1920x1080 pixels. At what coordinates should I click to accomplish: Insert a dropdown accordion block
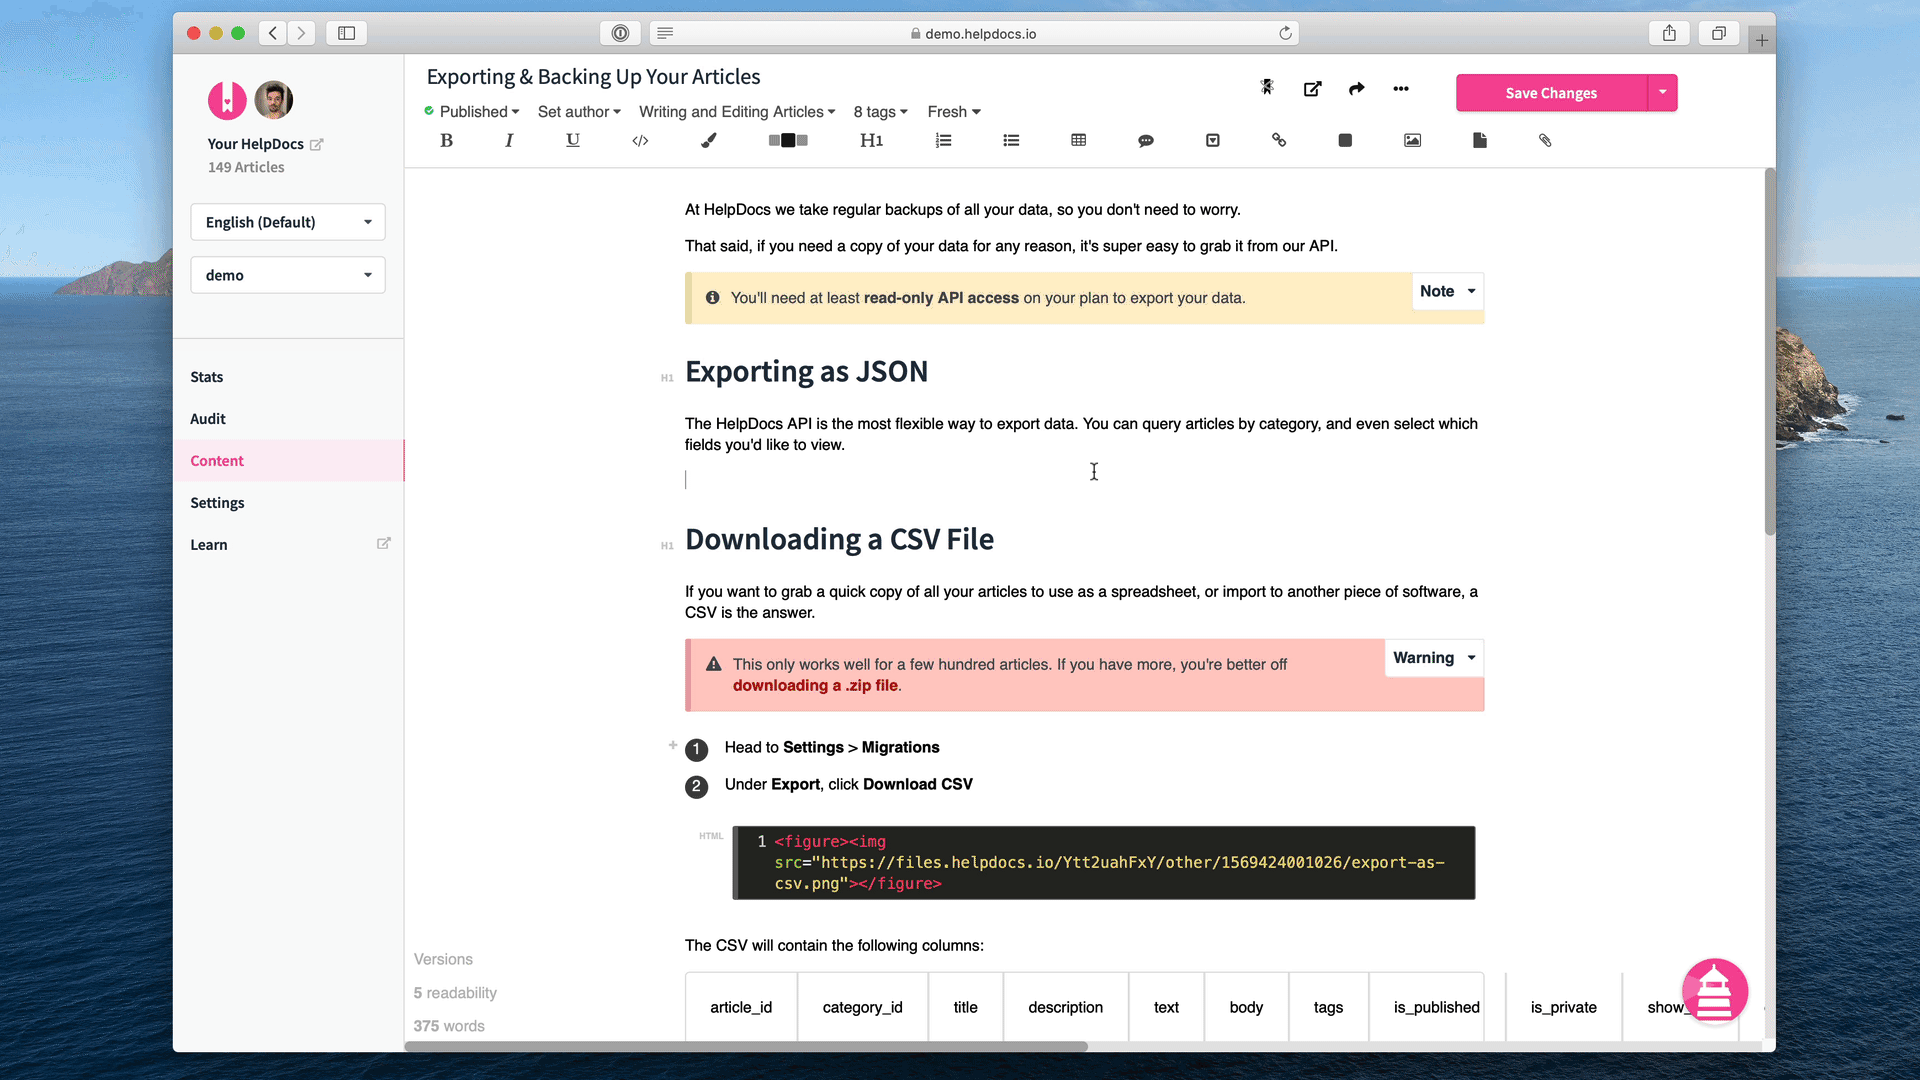point(1212,141)
